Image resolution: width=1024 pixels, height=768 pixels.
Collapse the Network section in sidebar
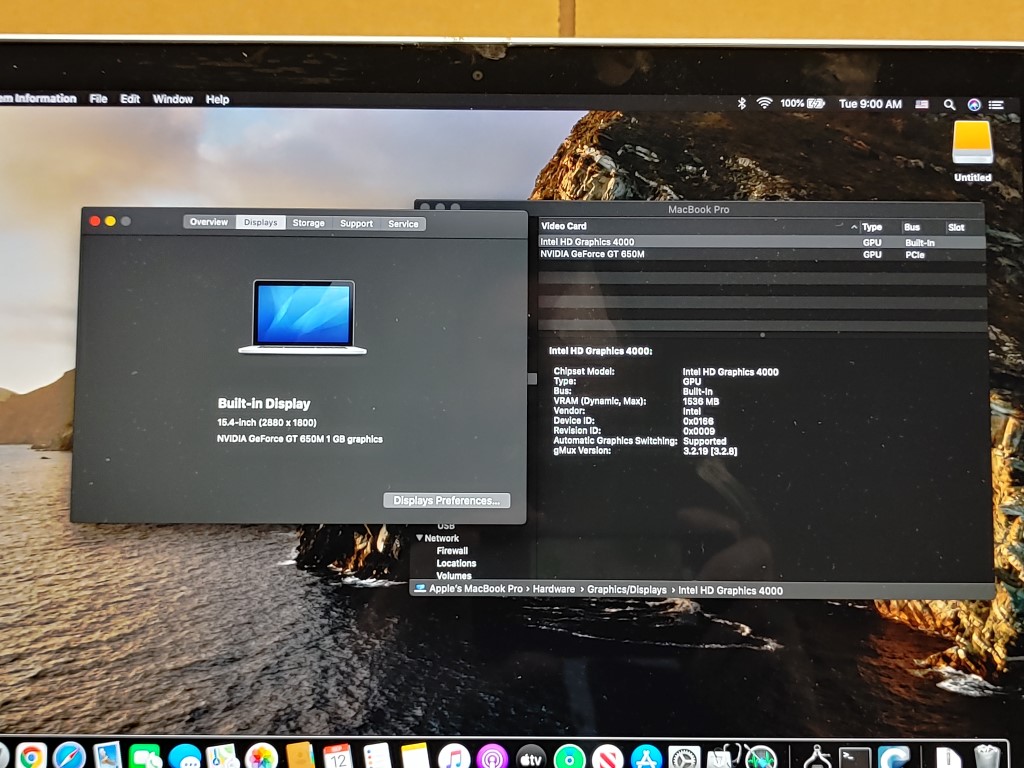click(419, 537)
